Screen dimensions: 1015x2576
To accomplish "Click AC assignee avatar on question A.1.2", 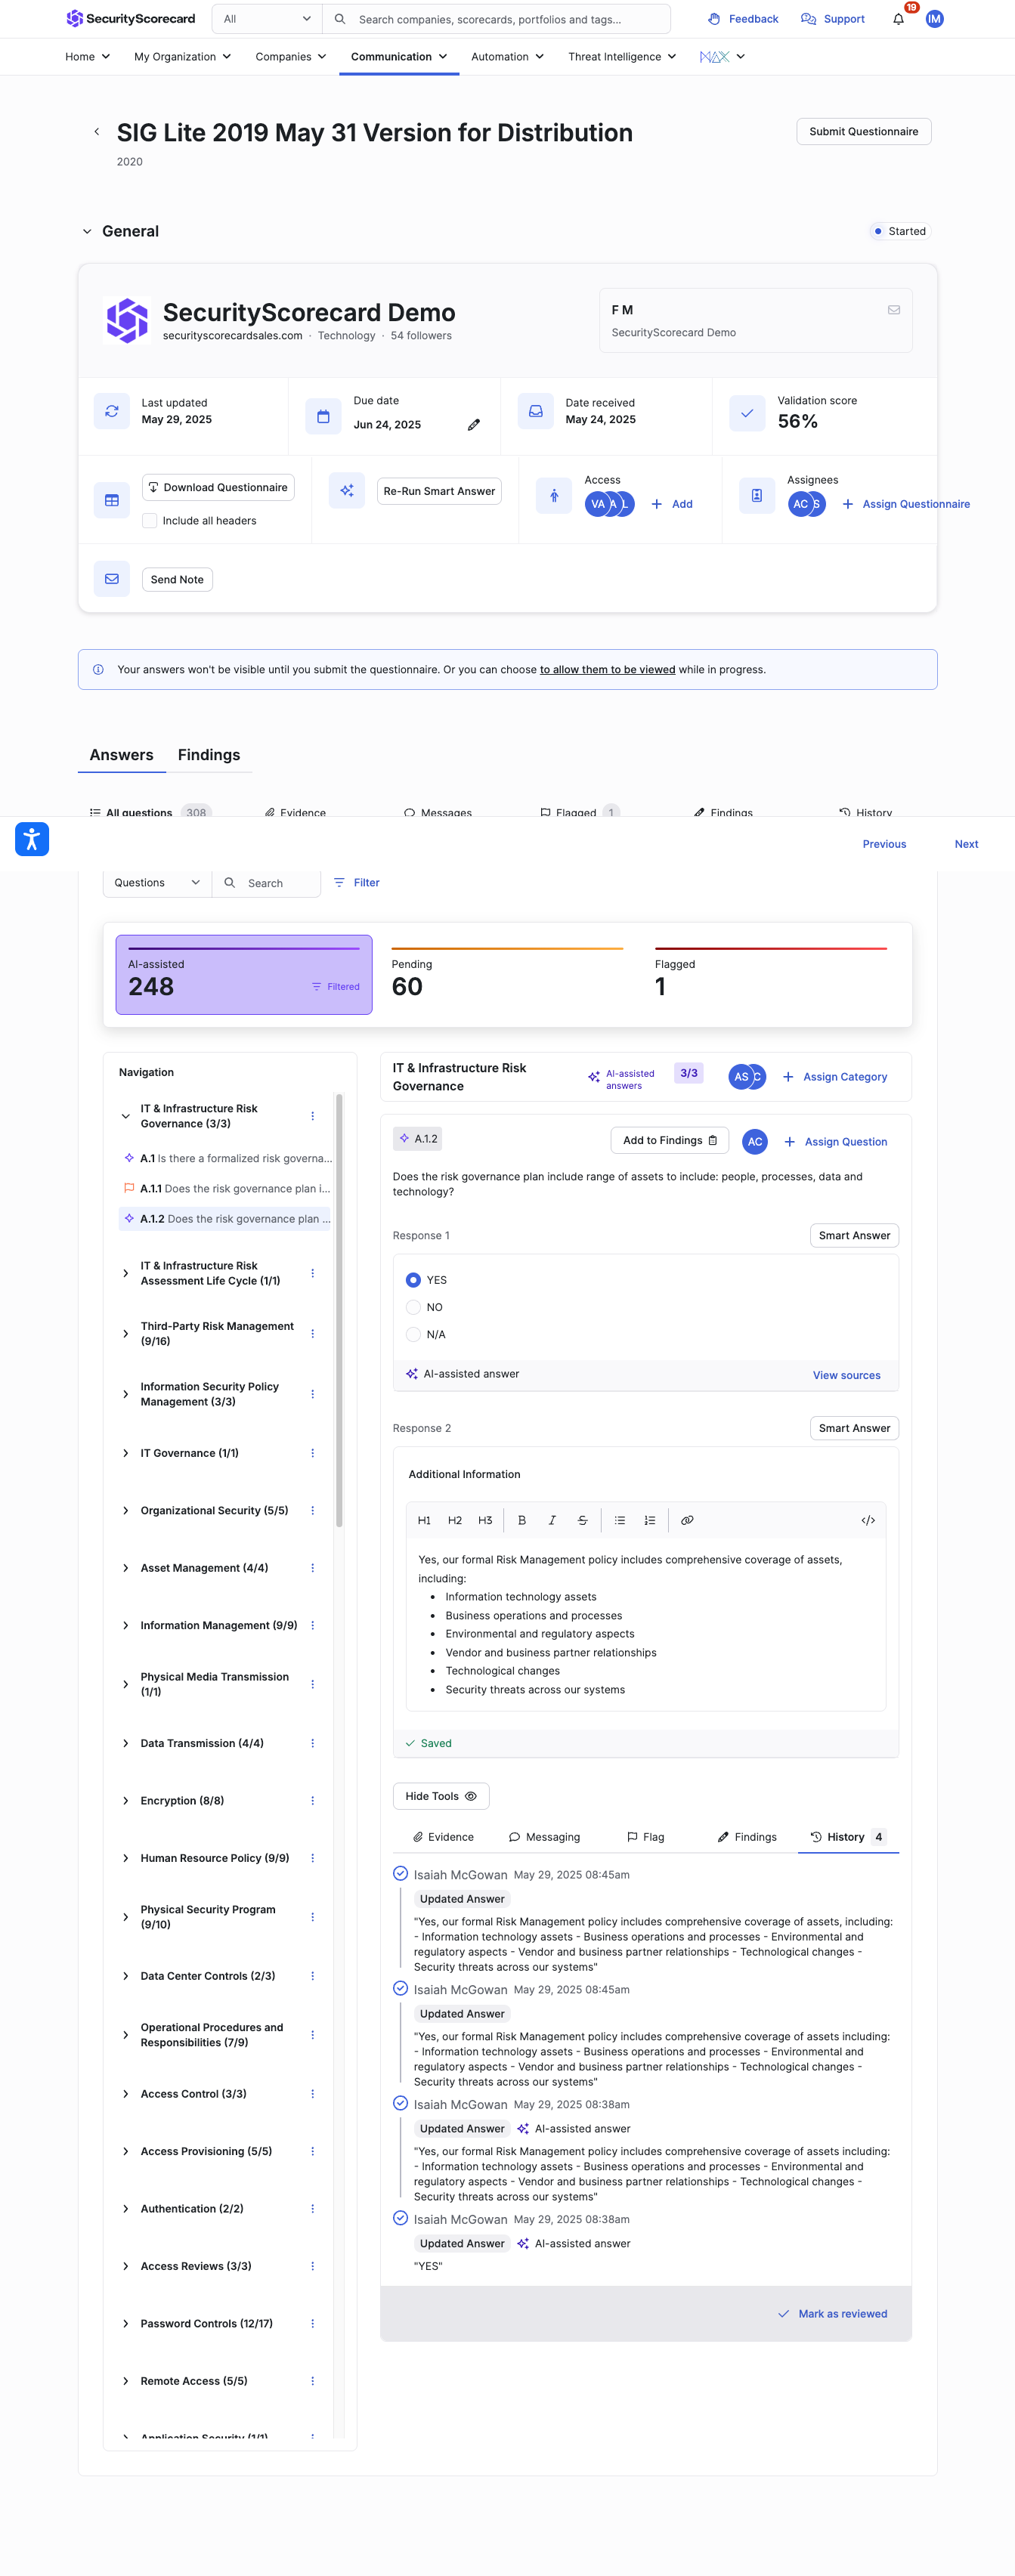I will tap(755, 1141).
